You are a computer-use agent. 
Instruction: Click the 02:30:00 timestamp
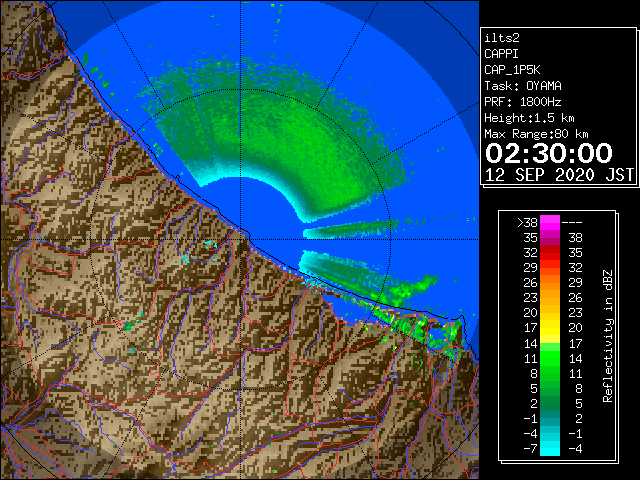[549, 153]
